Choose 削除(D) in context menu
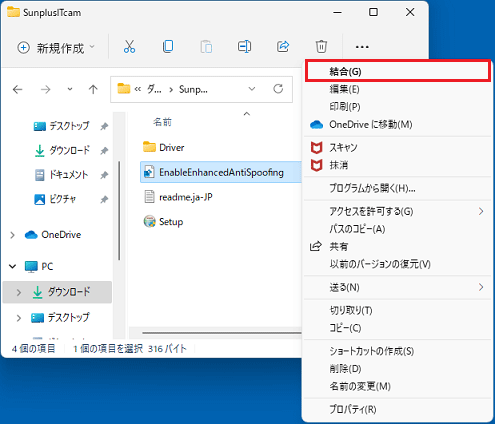 pyautogui.click(x=398, y=369)
